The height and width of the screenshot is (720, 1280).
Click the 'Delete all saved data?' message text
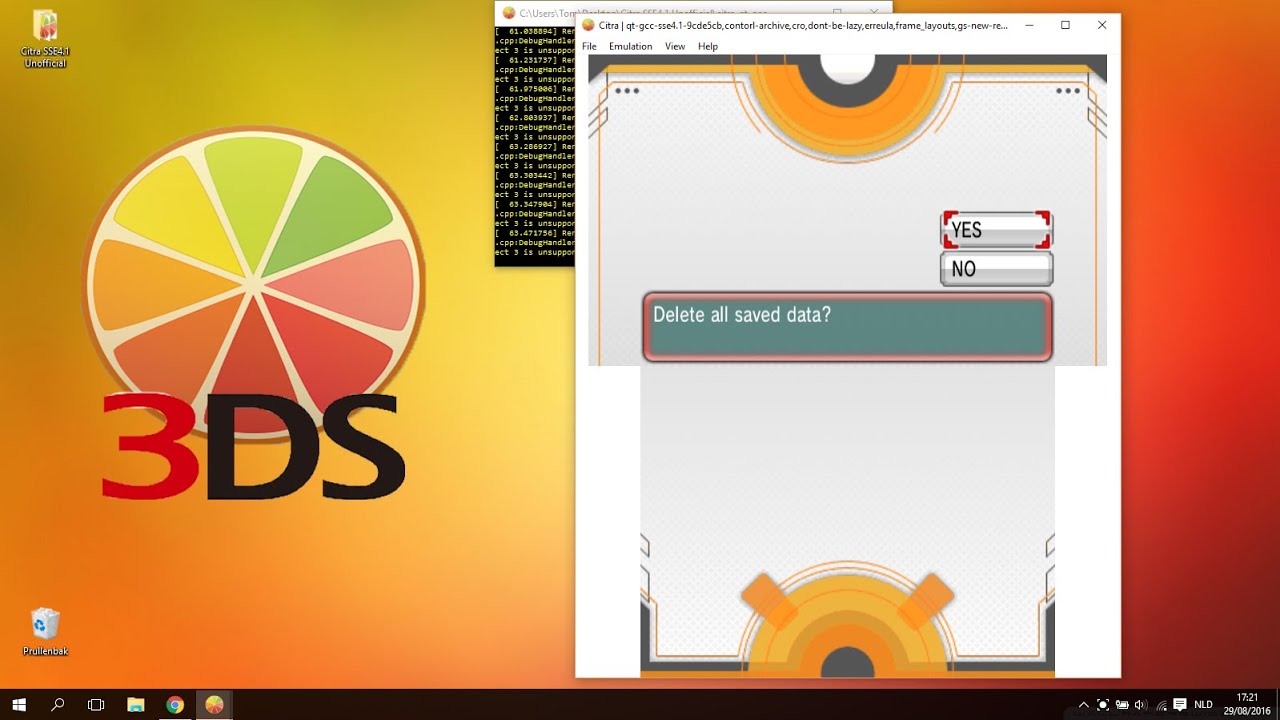click(x=742, y=315)
